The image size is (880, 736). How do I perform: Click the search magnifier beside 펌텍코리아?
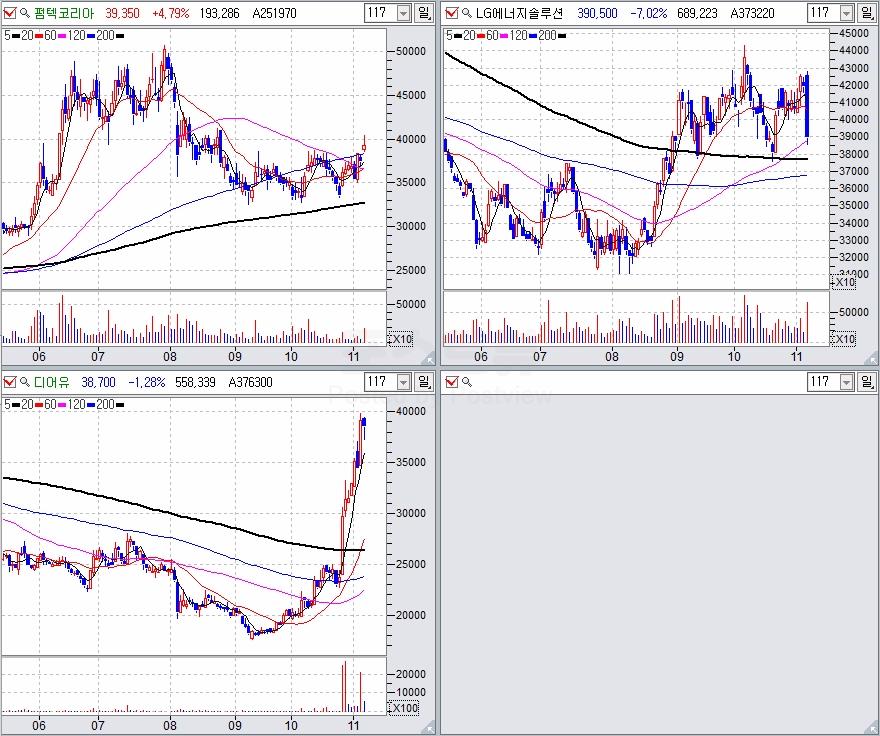coord(23,13)
